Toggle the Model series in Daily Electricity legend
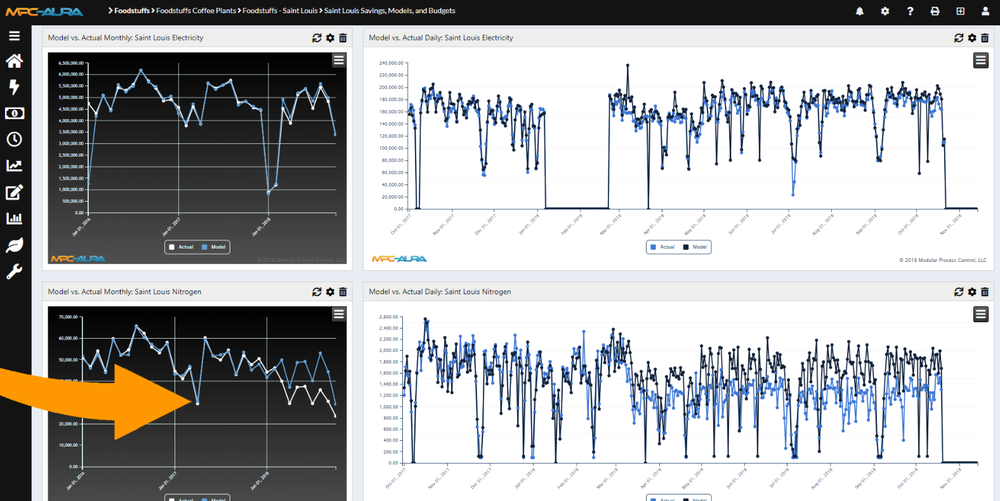Viewport: 1000px width, 501px height. coord(695,247)
